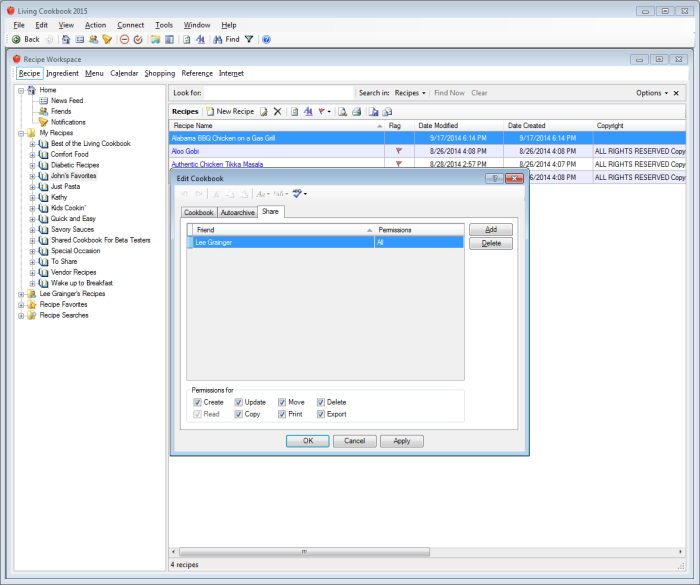Expand the Comfort Food cookbook node
Screen dimensions: 700x585
[32, 155]
